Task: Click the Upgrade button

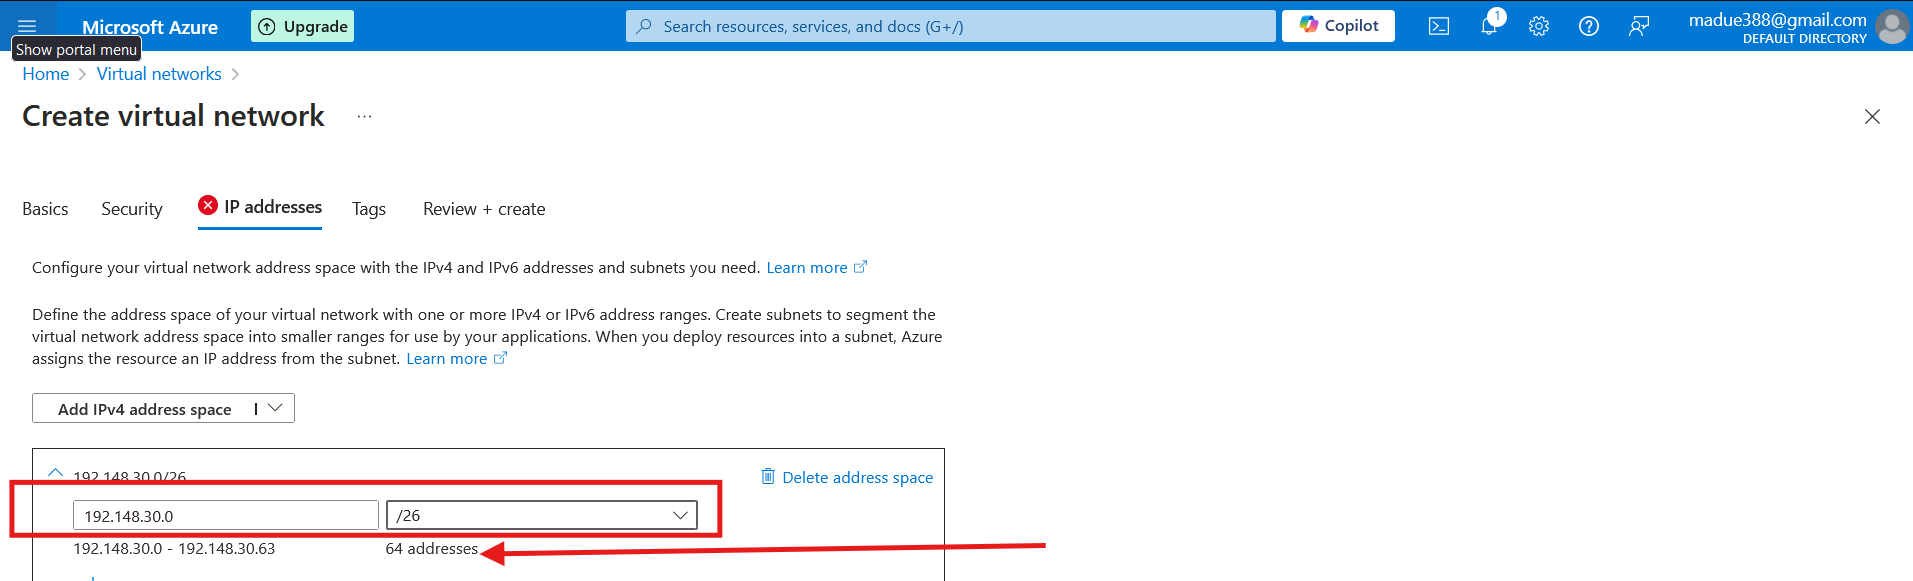Action: [x=302, y=26]
